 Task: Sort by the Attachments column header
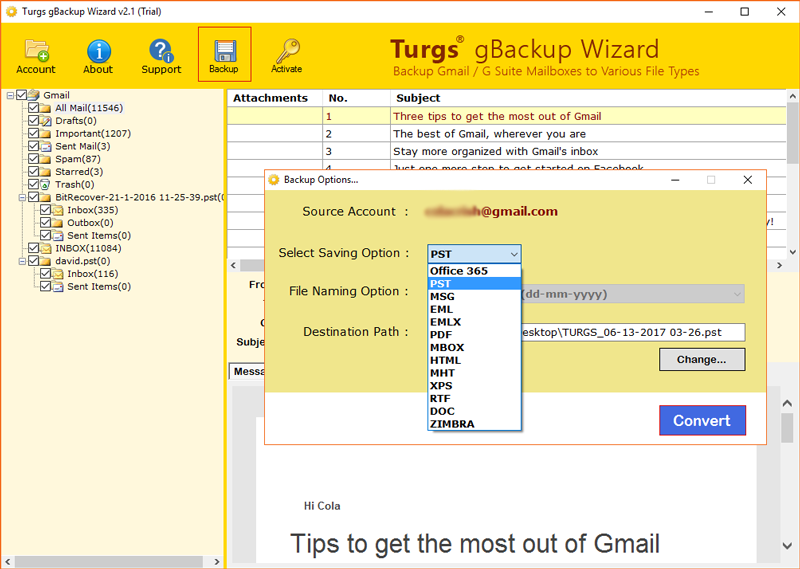(275, 98)
